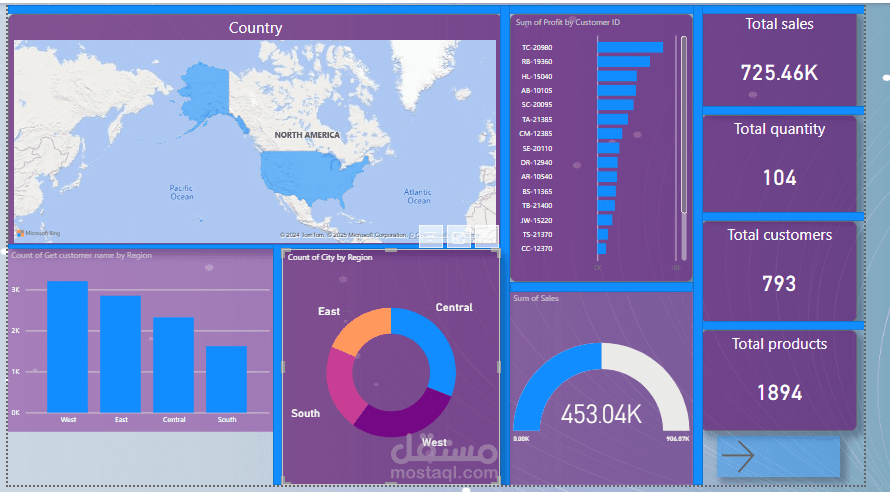Click the CC-12370 customer label

click(537, 249)
